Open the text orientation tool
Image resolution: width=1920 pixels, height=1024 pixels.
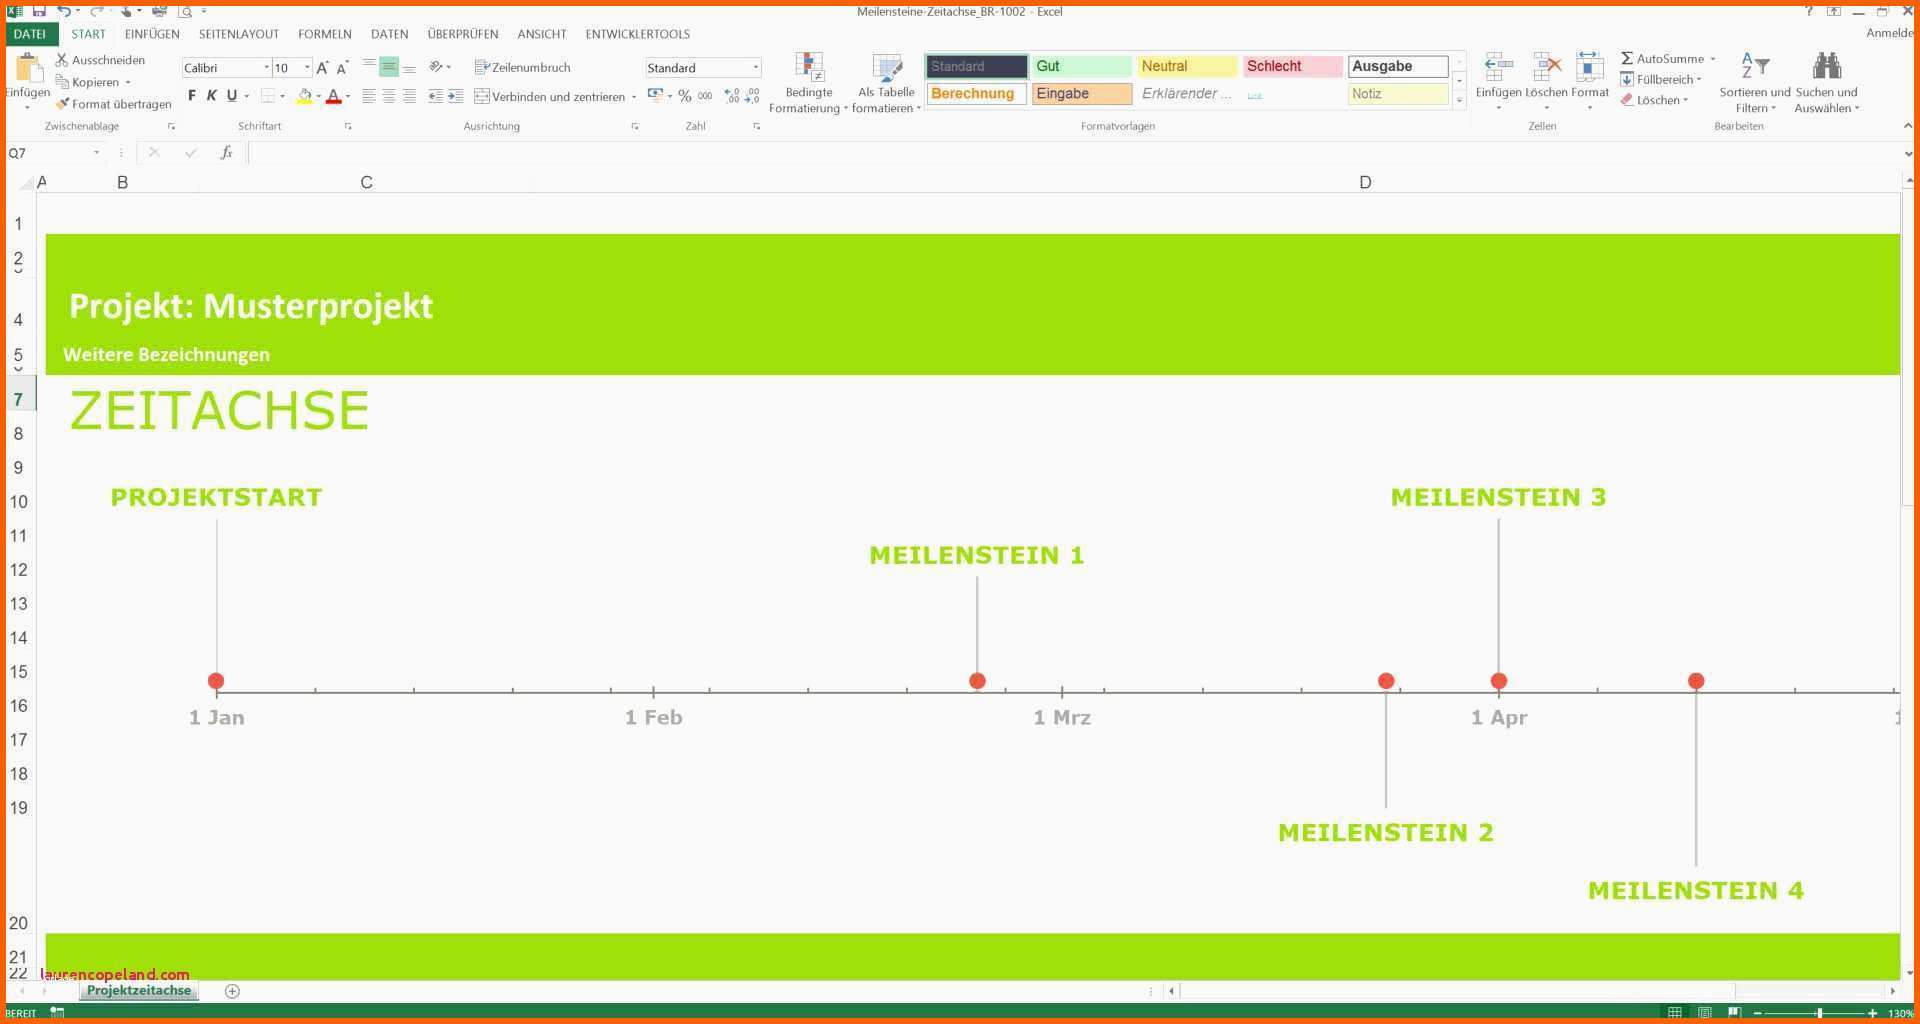click(x=436, y=67)
